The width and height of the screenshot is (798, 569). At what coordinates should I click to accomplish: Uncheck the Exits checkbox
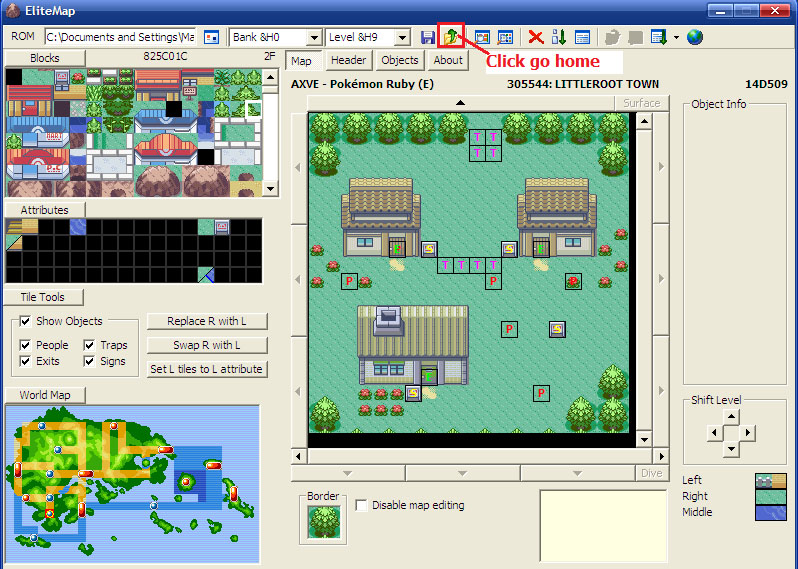[x=25, y=361]
